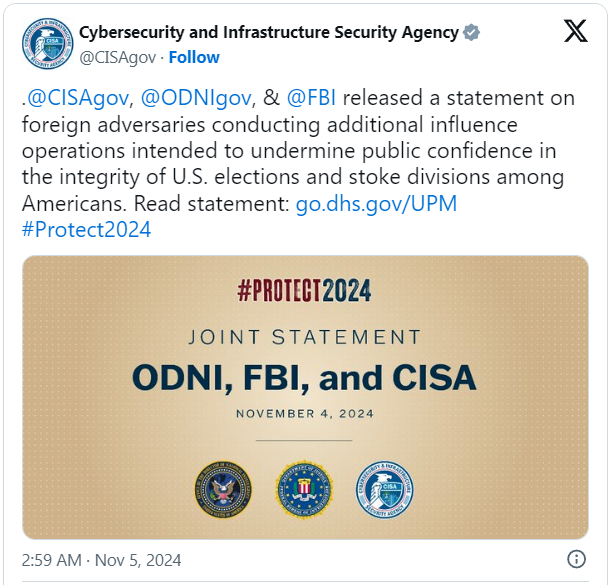Click the #PROTECT2024 banner heading in image
This screenshot has height=585, width=611.
click(x=304, y=290)
